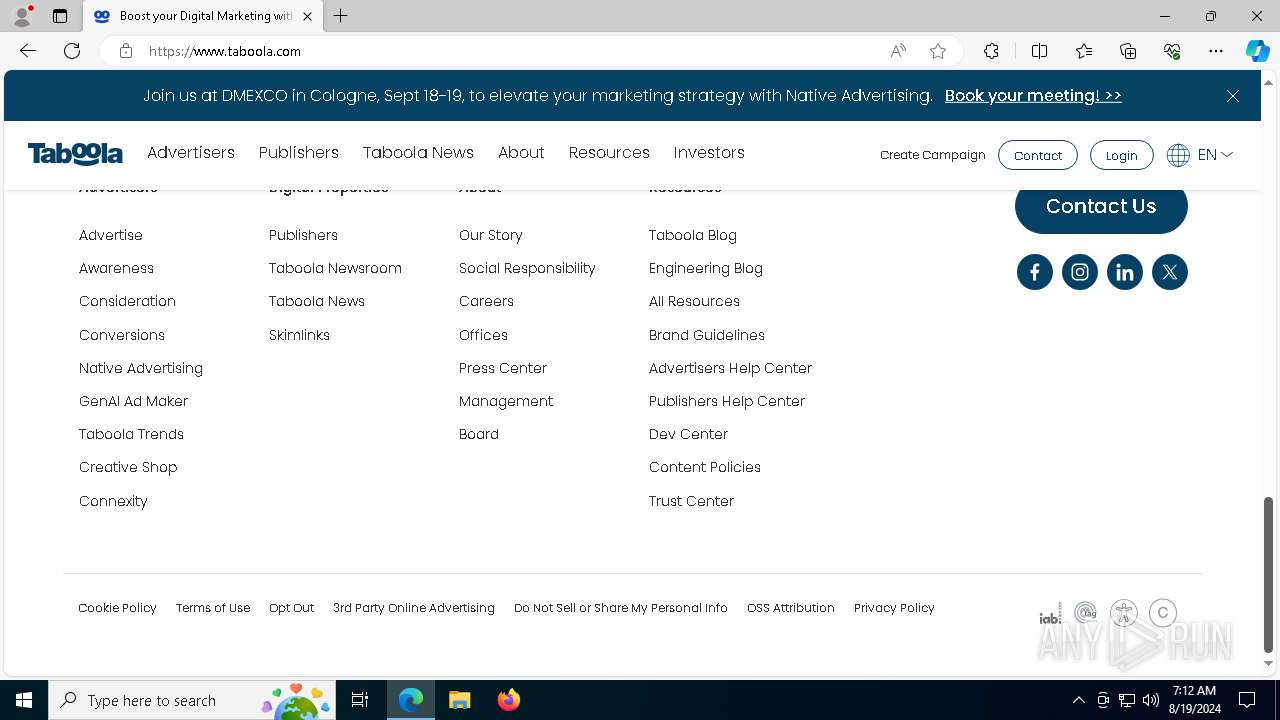The width and height of the screenshot is (1280, 720).
Task: Click the header Contact button
Action: (1038, 155)
